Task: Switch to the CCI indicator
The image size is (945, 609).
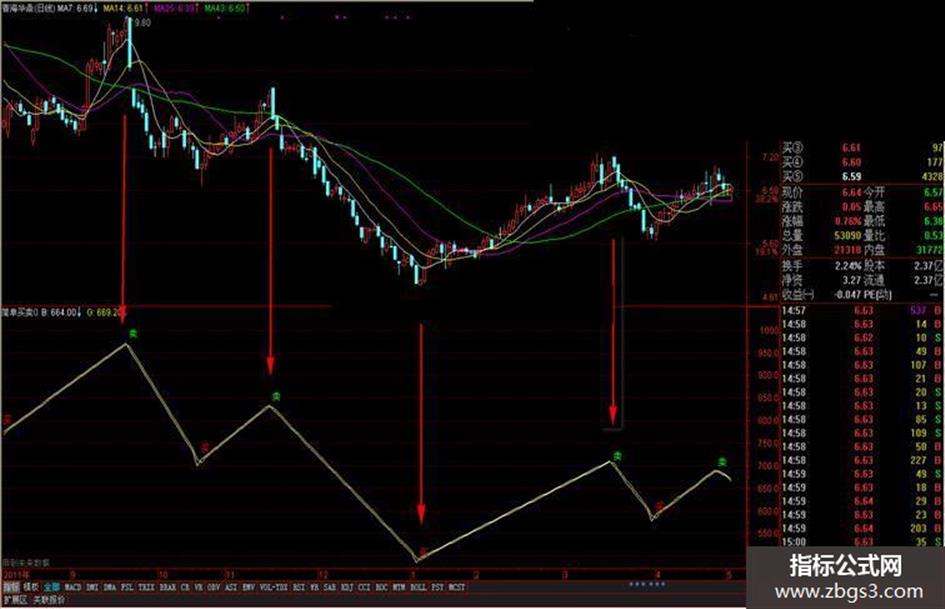Action: tap(364, 587)
